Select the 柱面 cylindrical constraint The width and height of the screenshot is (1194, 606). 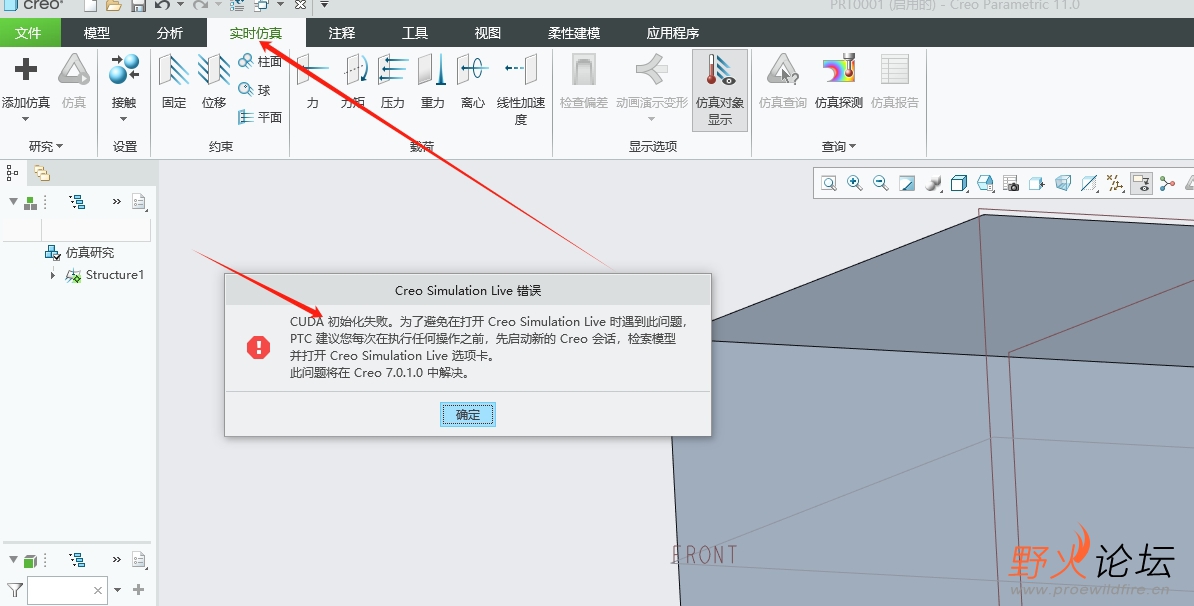click(260, 62)
